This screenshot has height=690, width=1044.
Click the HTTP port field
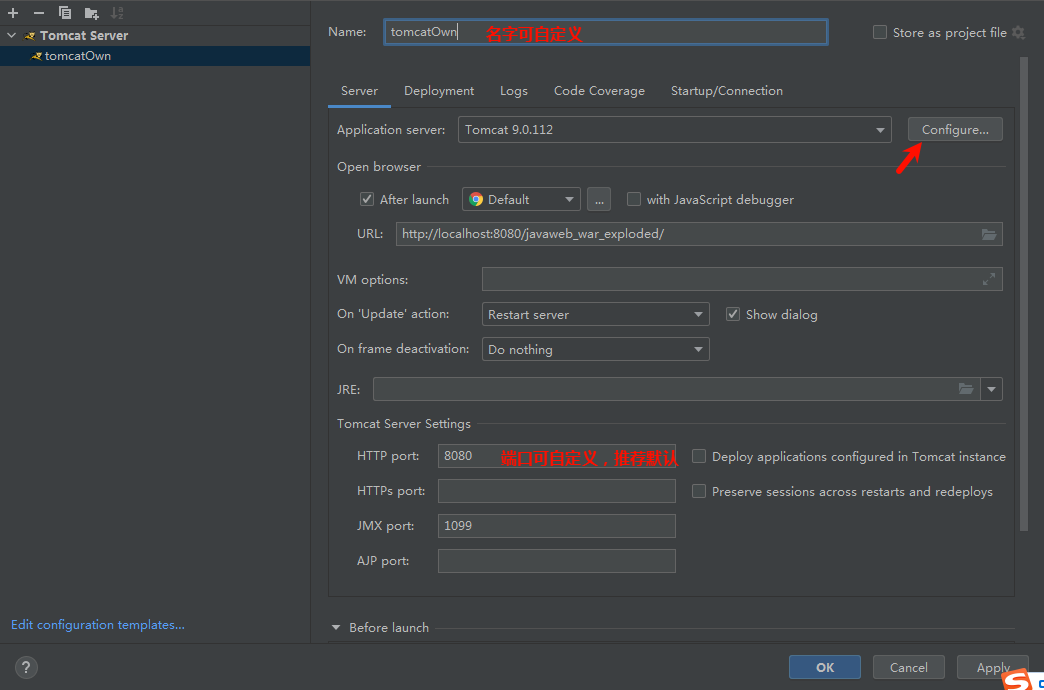click(x=557, y=456)
